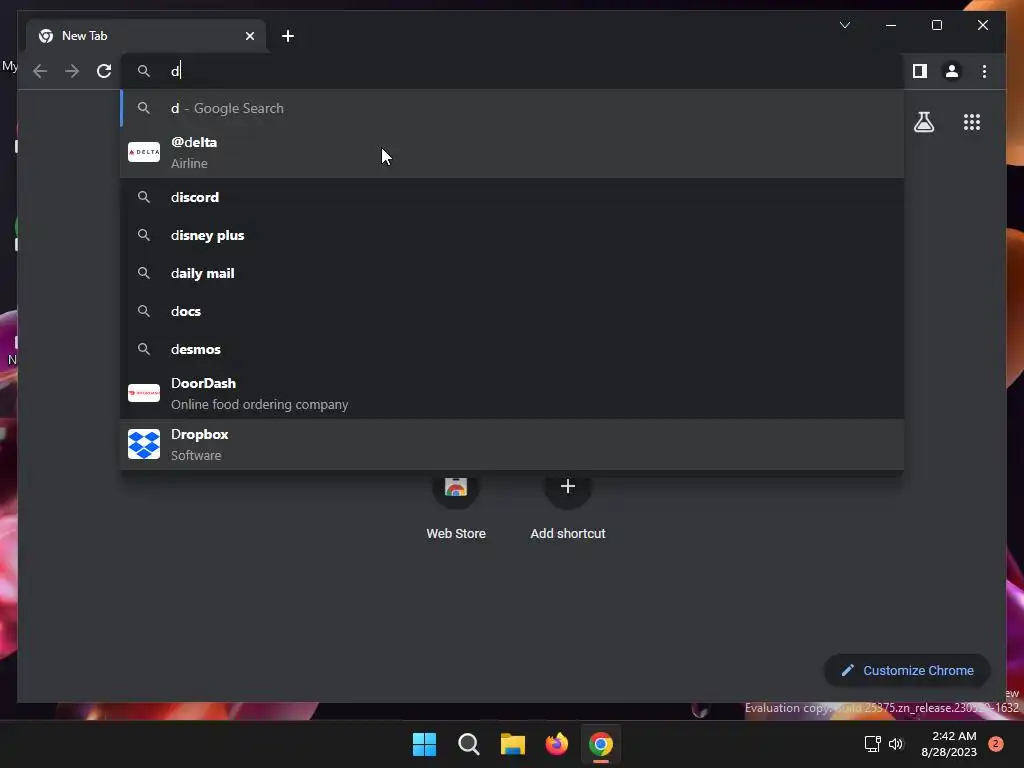Open the Google apps grid
Image resolution: width=1024 pixels, height=768 pixels.
pyautogui.click(x=972, y=122)
